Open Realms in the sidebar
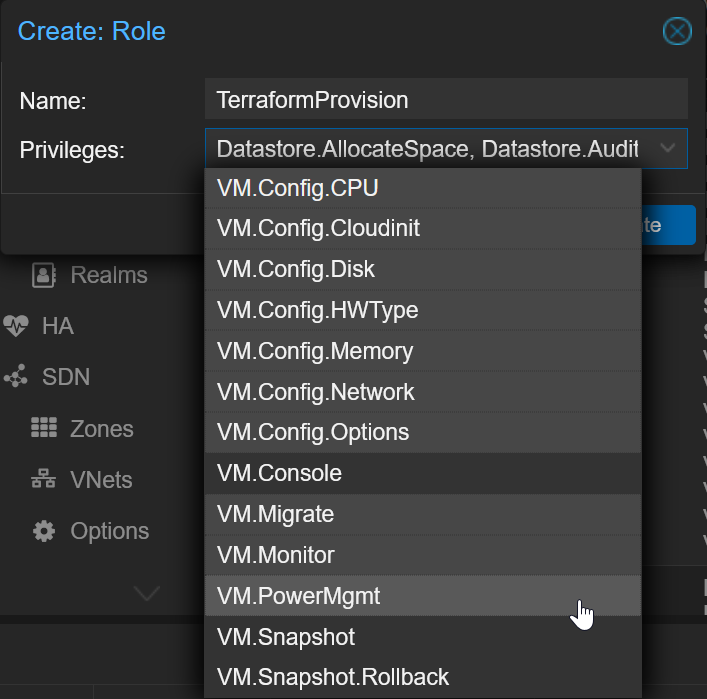The height and width of the screenshot is (699, 707). point(109,275)
